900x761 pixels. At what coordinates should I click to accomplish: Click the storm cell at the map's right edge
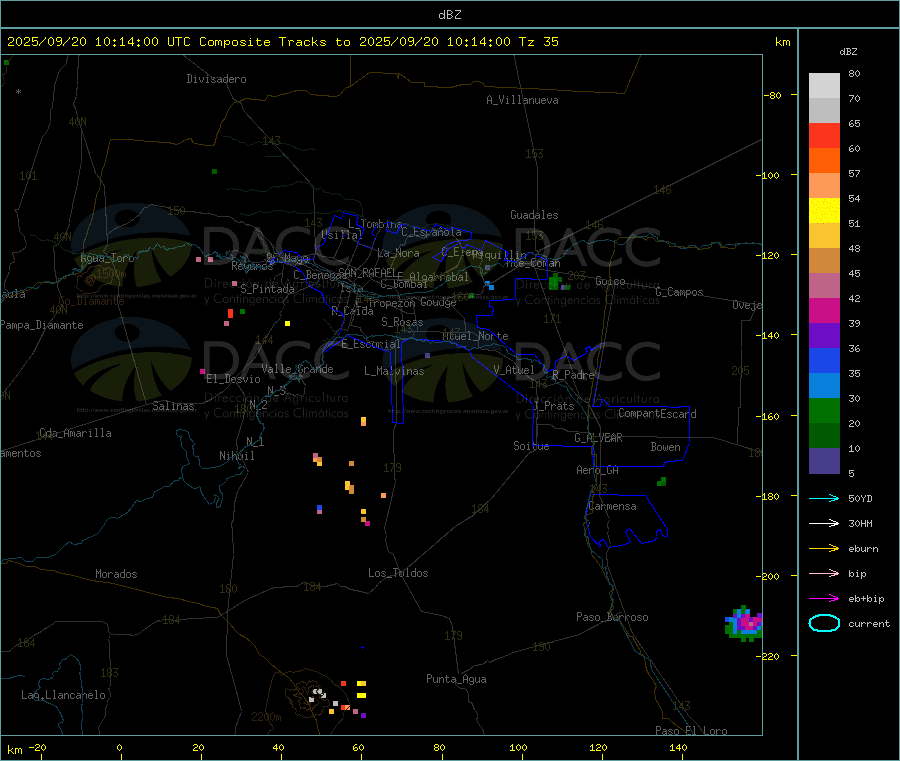pyautogui.click(x=744, y=623)
